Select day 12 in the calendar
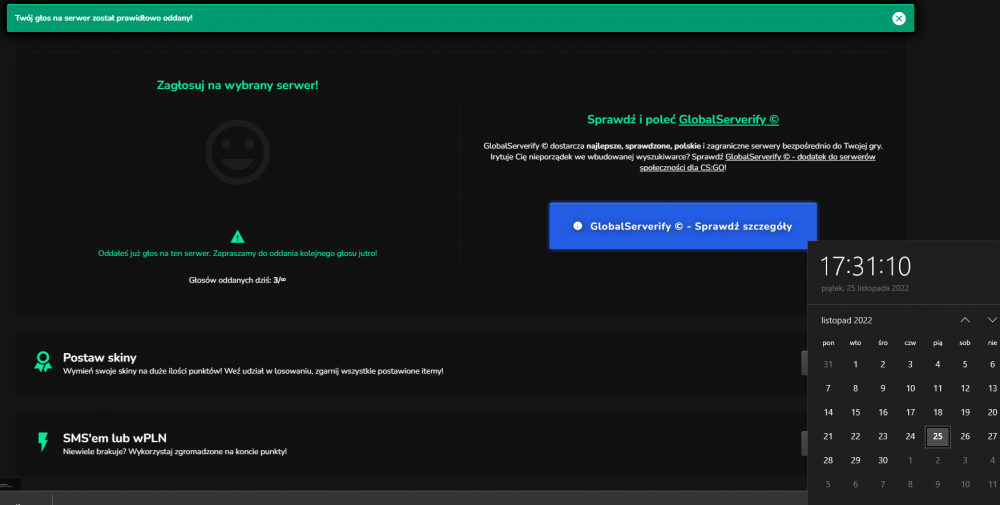 (965, 388)
